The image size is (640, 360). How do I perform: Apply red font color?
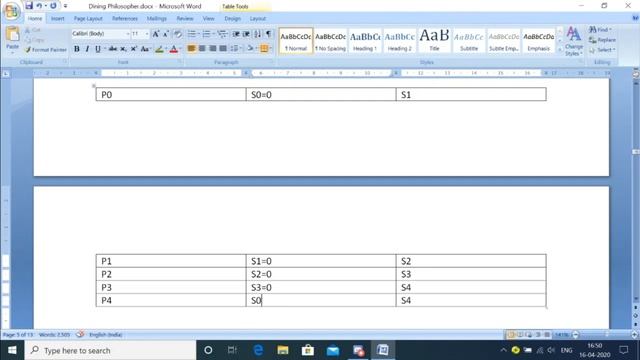173,49
